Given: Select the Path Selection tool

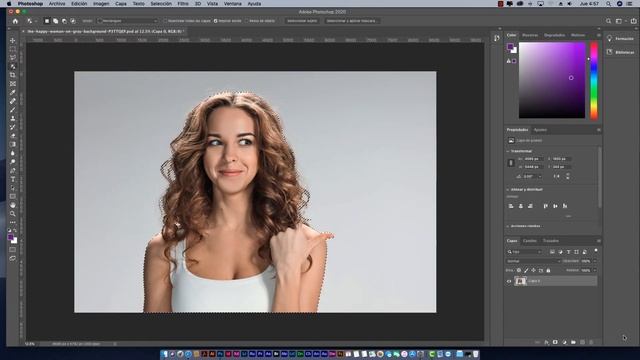Looking at the screenshot, I should 13,188.
